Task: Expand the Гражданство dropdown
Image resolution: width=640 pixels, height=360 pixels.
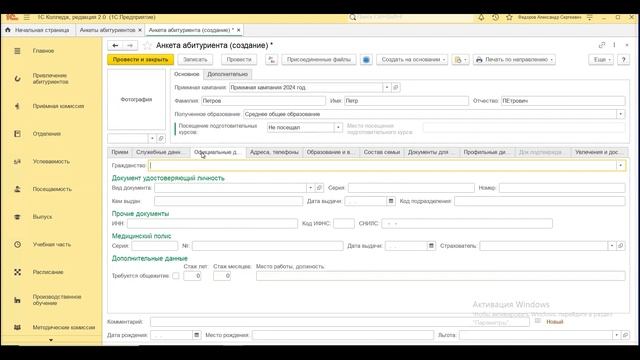Action: pos(620,165)
